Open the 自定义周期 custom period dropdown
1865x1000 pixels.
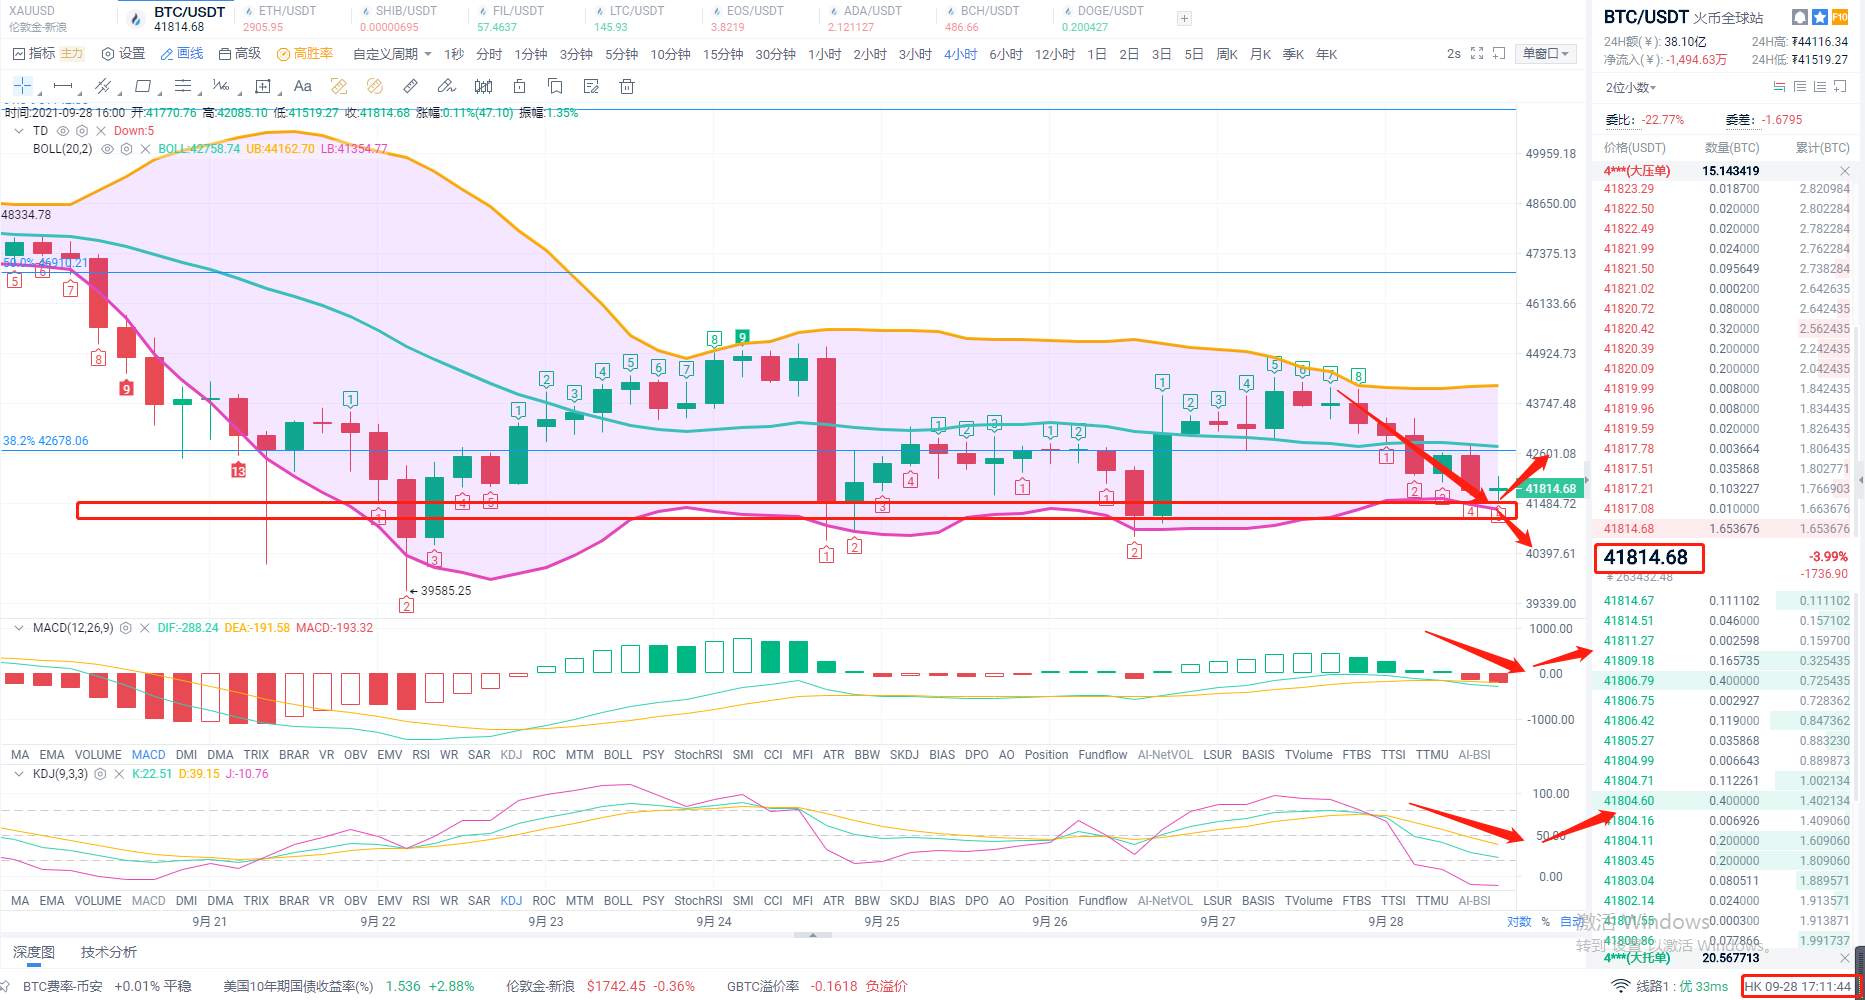(x=392, y=54)
